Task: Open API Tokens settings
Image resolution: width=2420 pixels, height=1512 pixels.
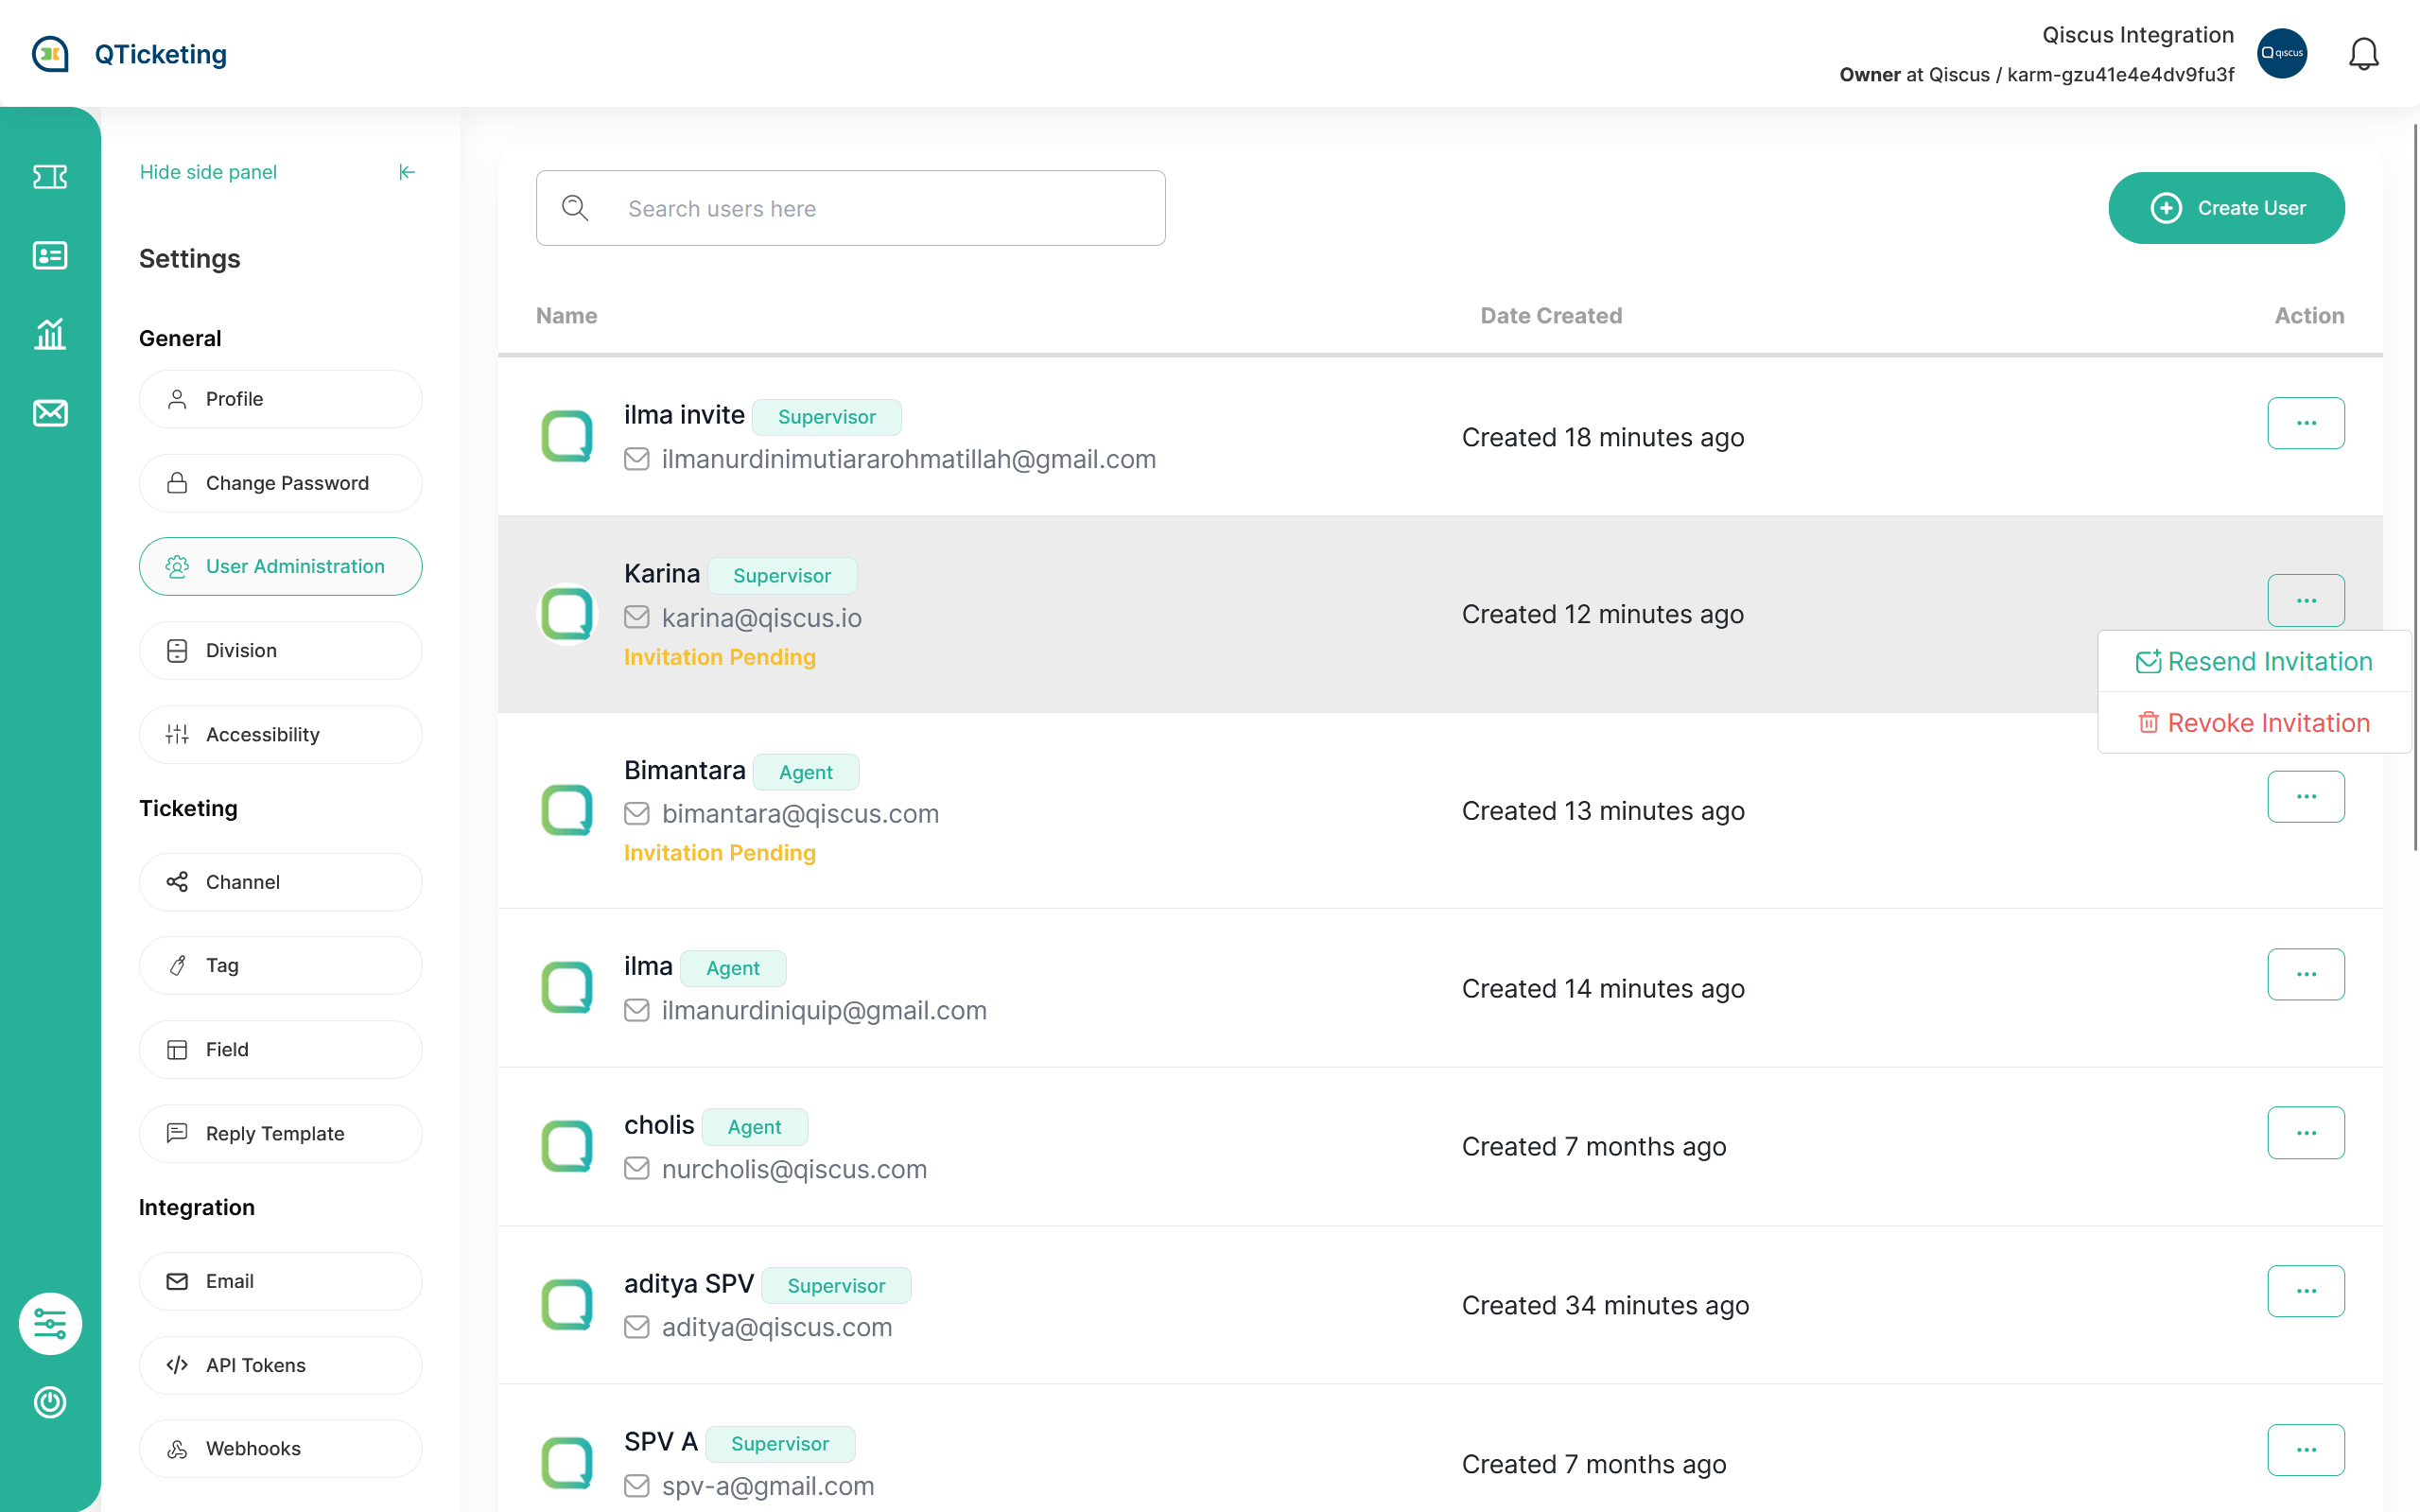Action: point(281,1365)
